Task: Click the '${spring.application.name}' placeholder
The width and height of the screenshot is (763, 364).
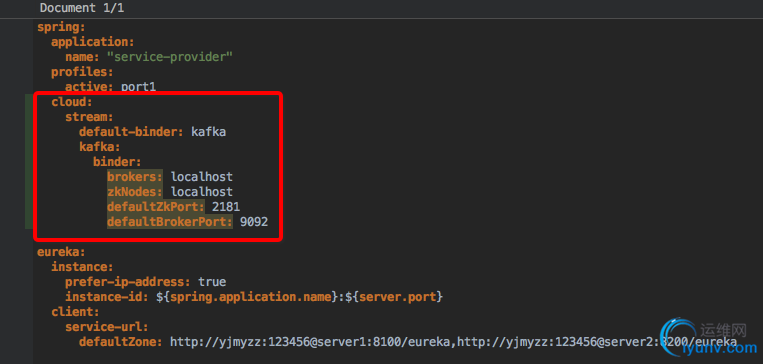Action: (247, 297)
